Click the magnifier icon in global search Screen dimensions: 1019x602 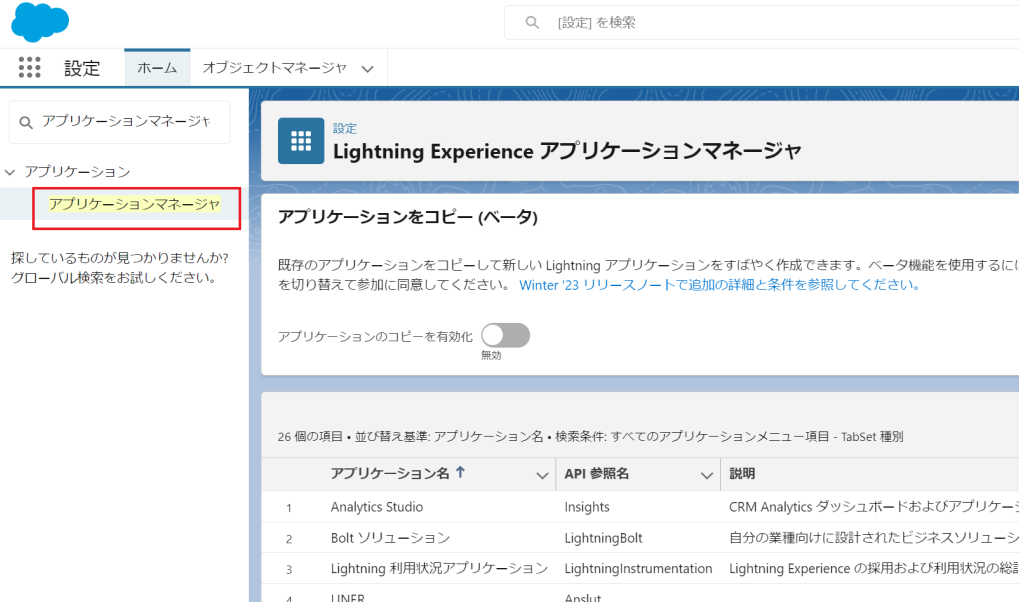tap(532, 23)
